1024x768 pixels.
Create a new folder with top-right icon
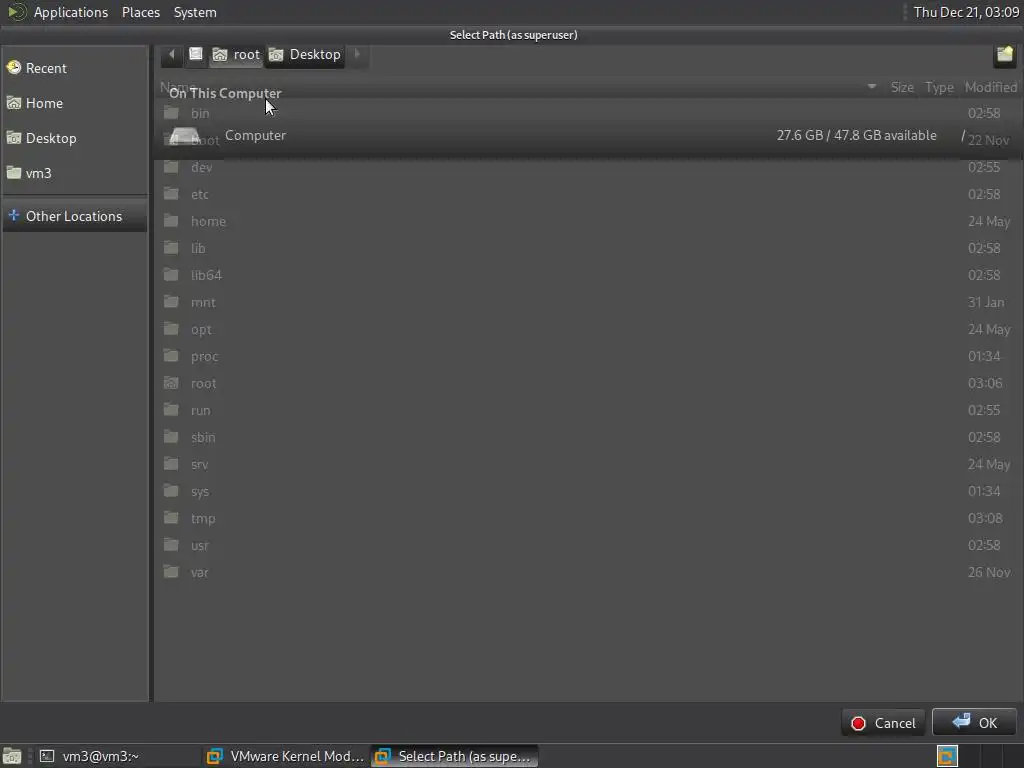tap(1004, 55)
